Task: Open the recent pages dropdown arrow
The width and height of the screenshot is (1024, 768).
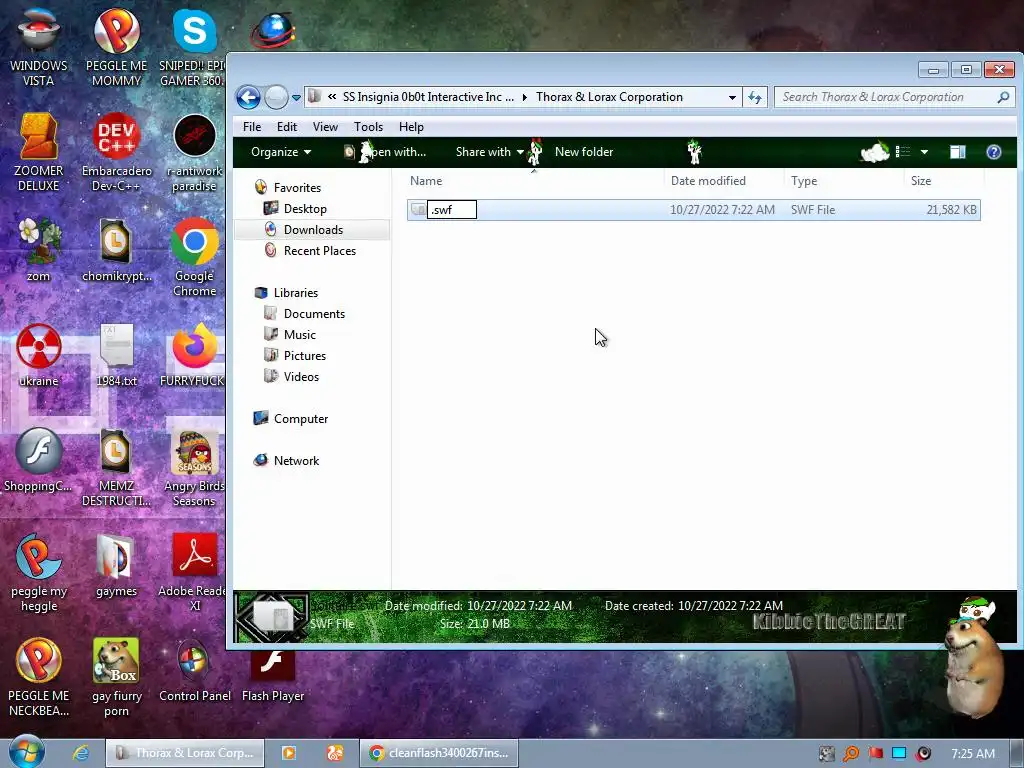Action: click(296, 98)
